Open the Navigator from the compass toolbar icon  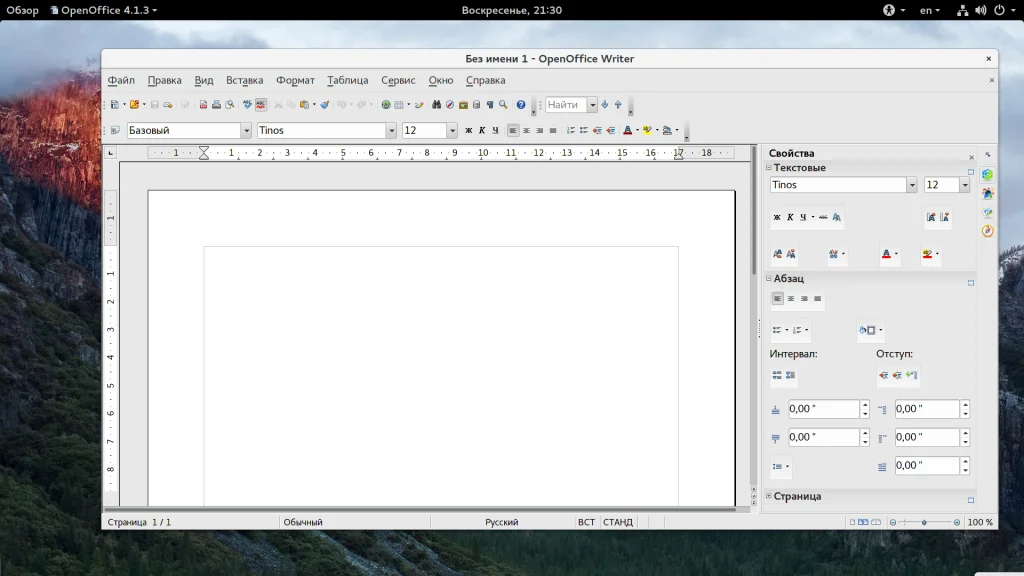tap(450, 105)
